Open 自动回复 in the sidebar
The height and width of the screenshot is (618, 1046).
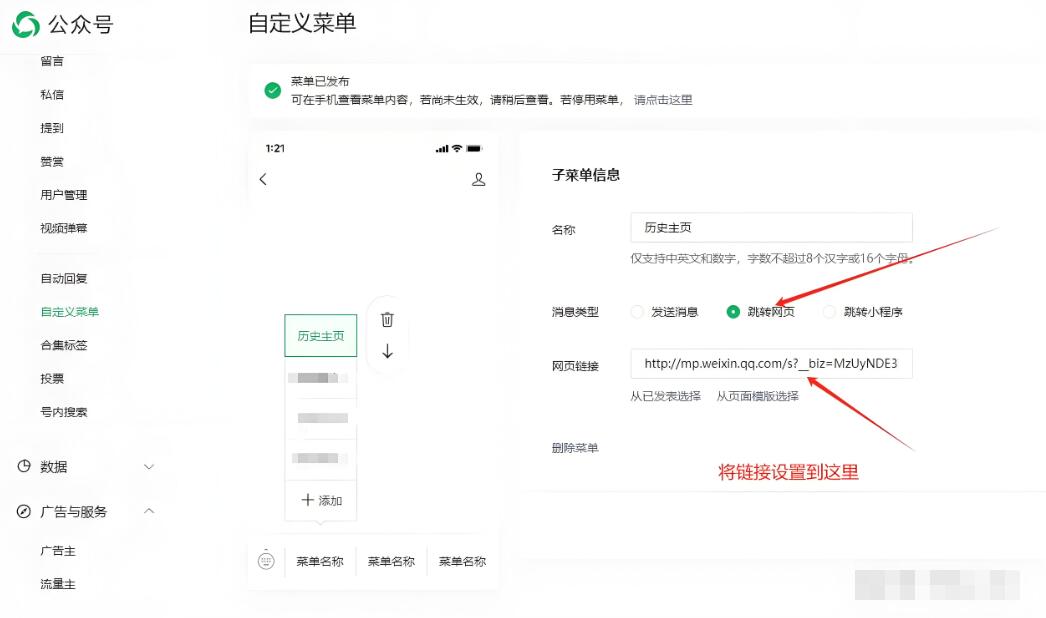[63, 278]
